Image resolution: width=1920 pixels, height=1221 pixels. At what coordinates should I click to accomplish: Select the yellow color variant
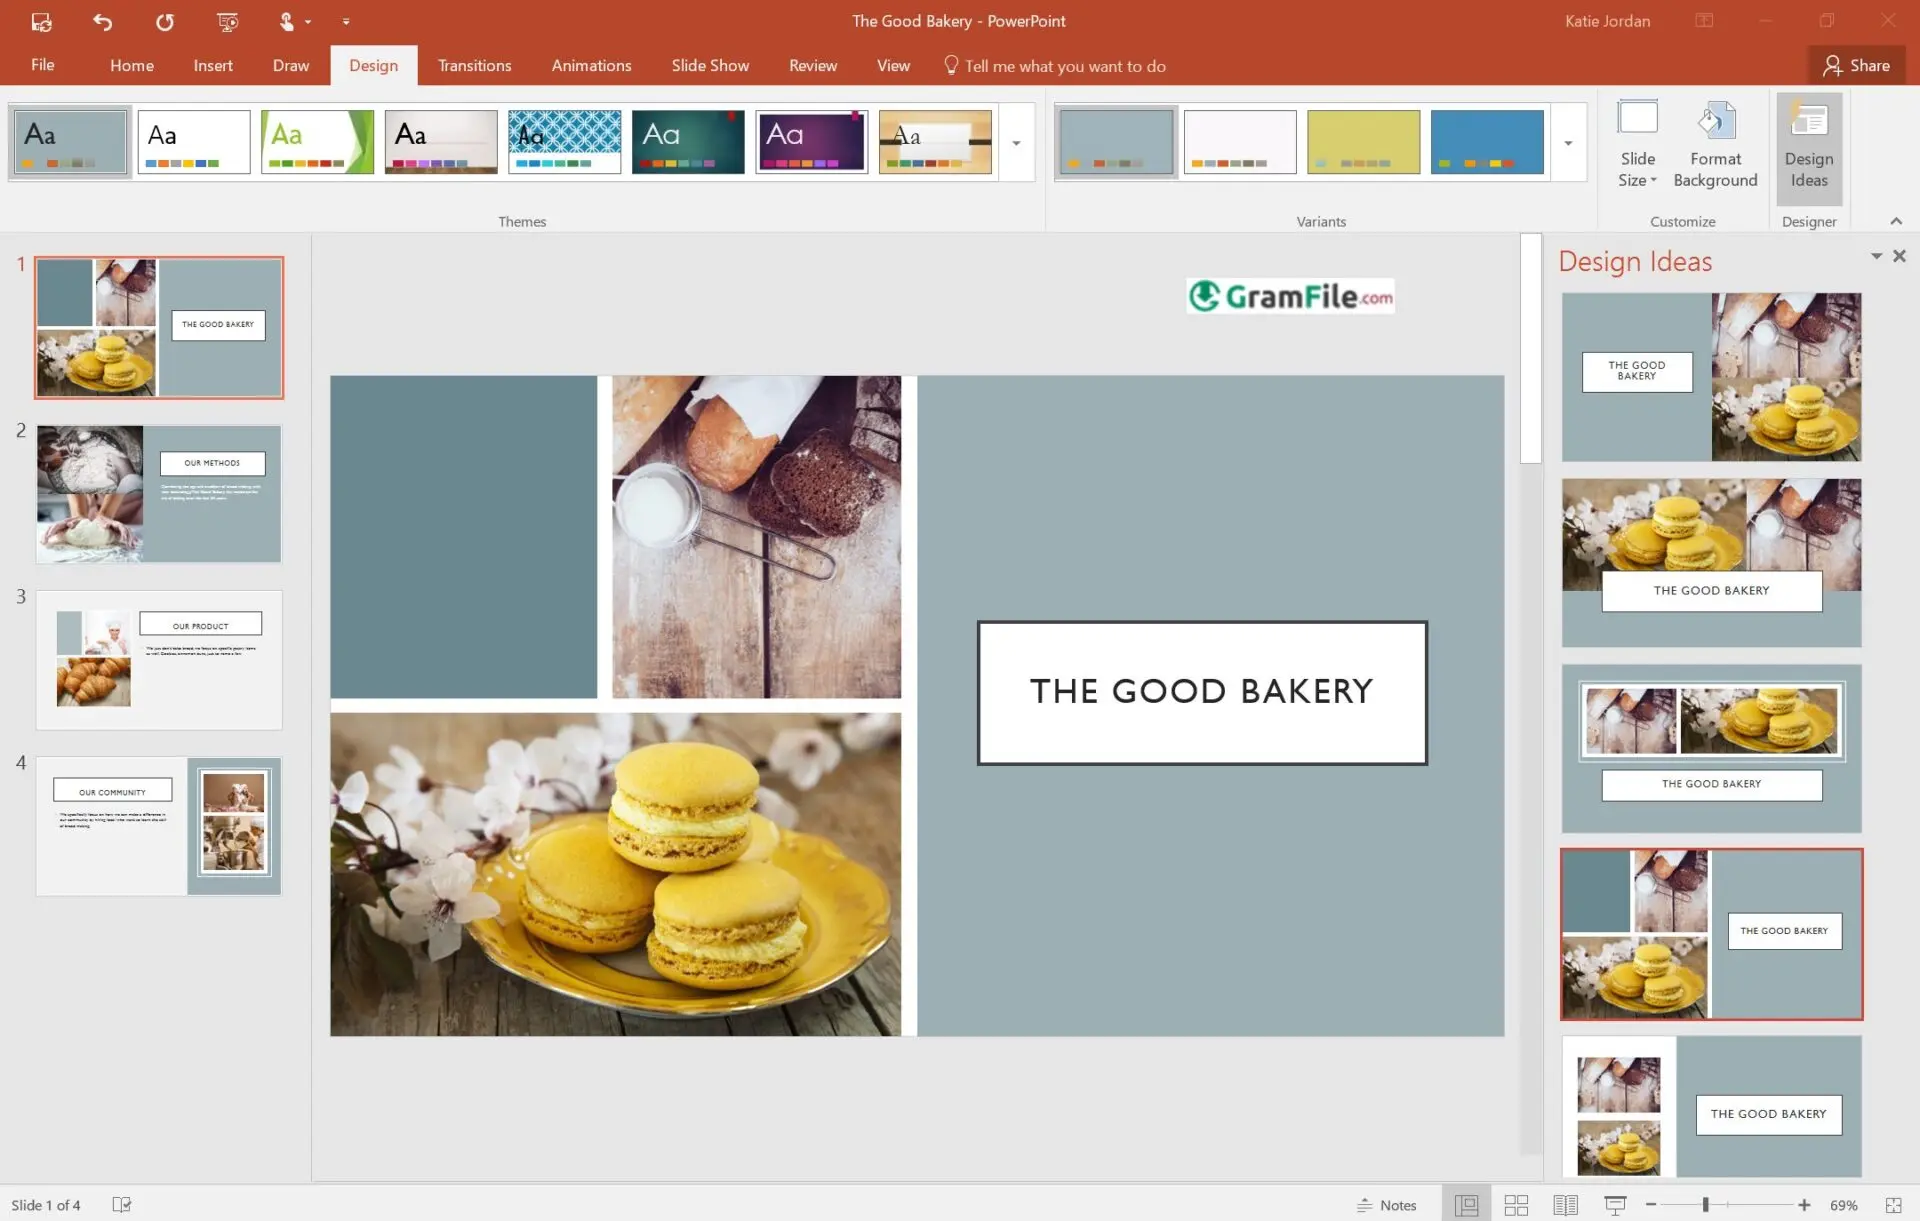[x=1363, y=142]
